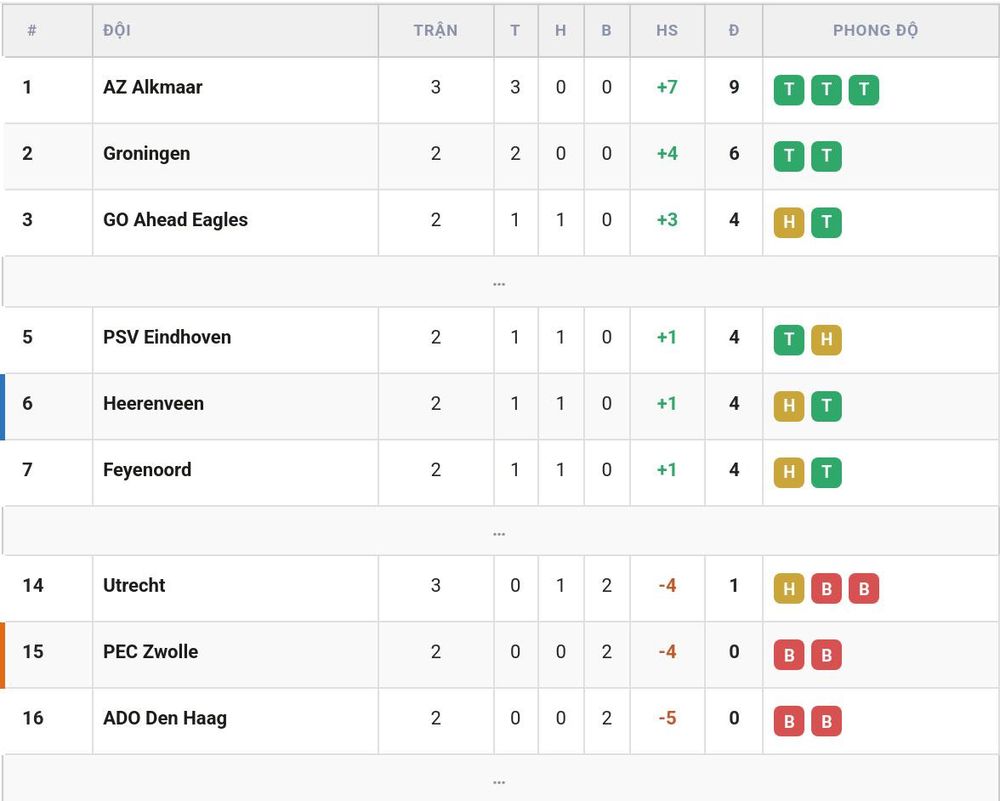Click PEC Zwolle's first red B badge
The image size is (1000, 801).
coord(789,655)
